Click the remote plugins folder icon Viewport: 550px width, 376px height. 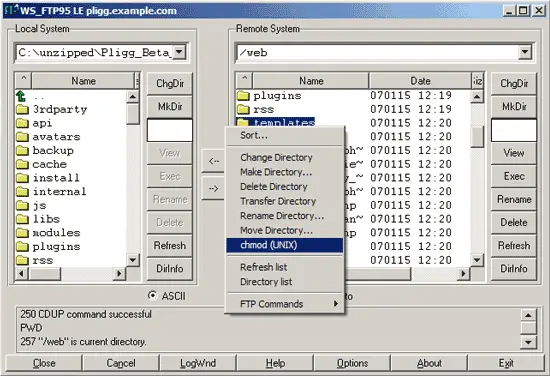tap(243, 95)
